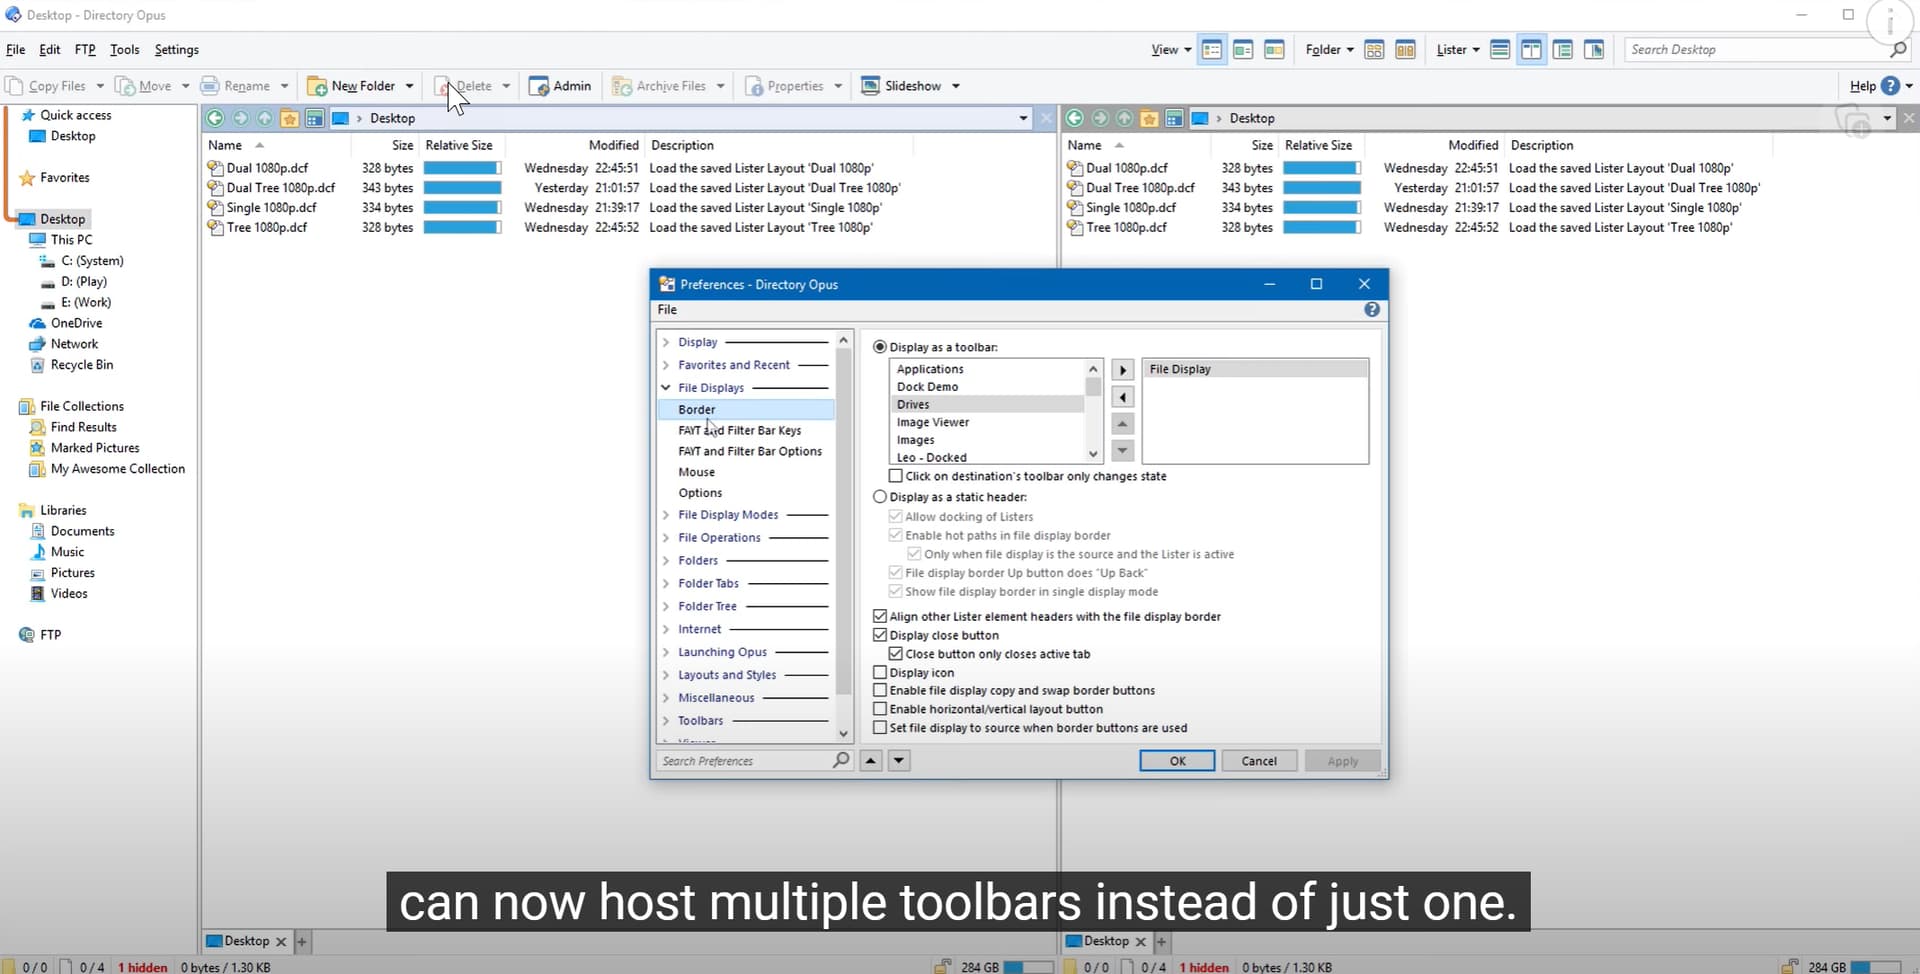Screen dimensions: 1920x974
Task: Click the second Folder layout icon
Action: click(x=1405, y=50)
